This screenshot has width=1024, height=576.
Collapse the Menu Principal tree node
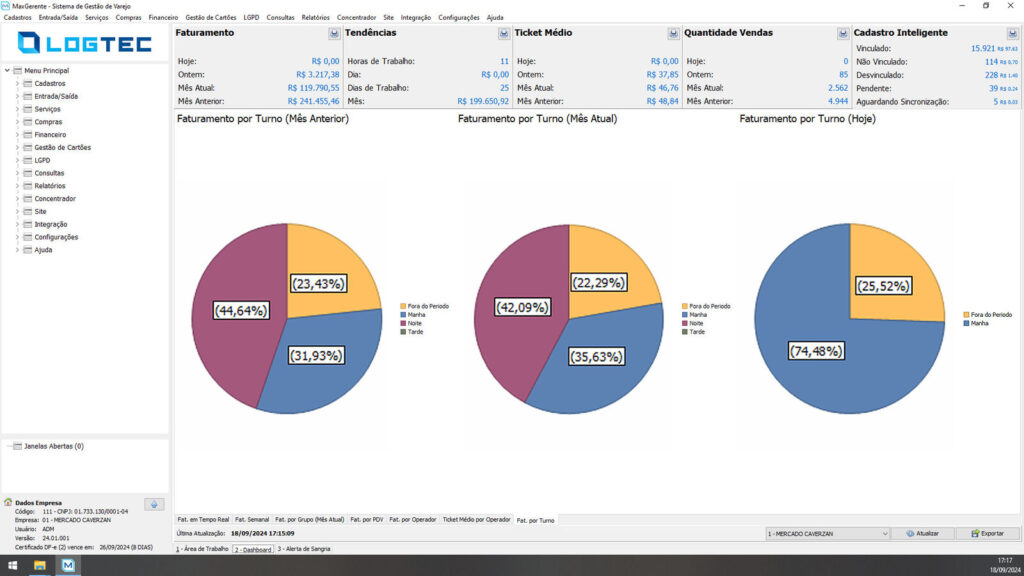[x=7, y=71]
